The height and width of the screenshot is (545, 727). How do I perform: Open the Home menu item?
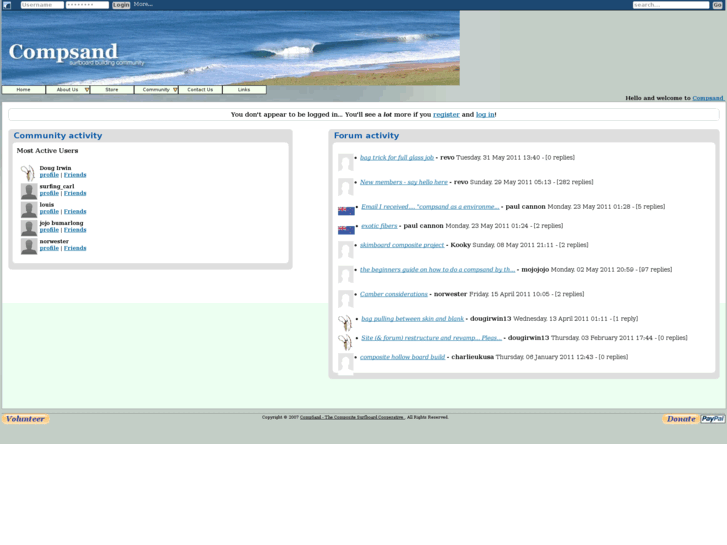[24, 90]
